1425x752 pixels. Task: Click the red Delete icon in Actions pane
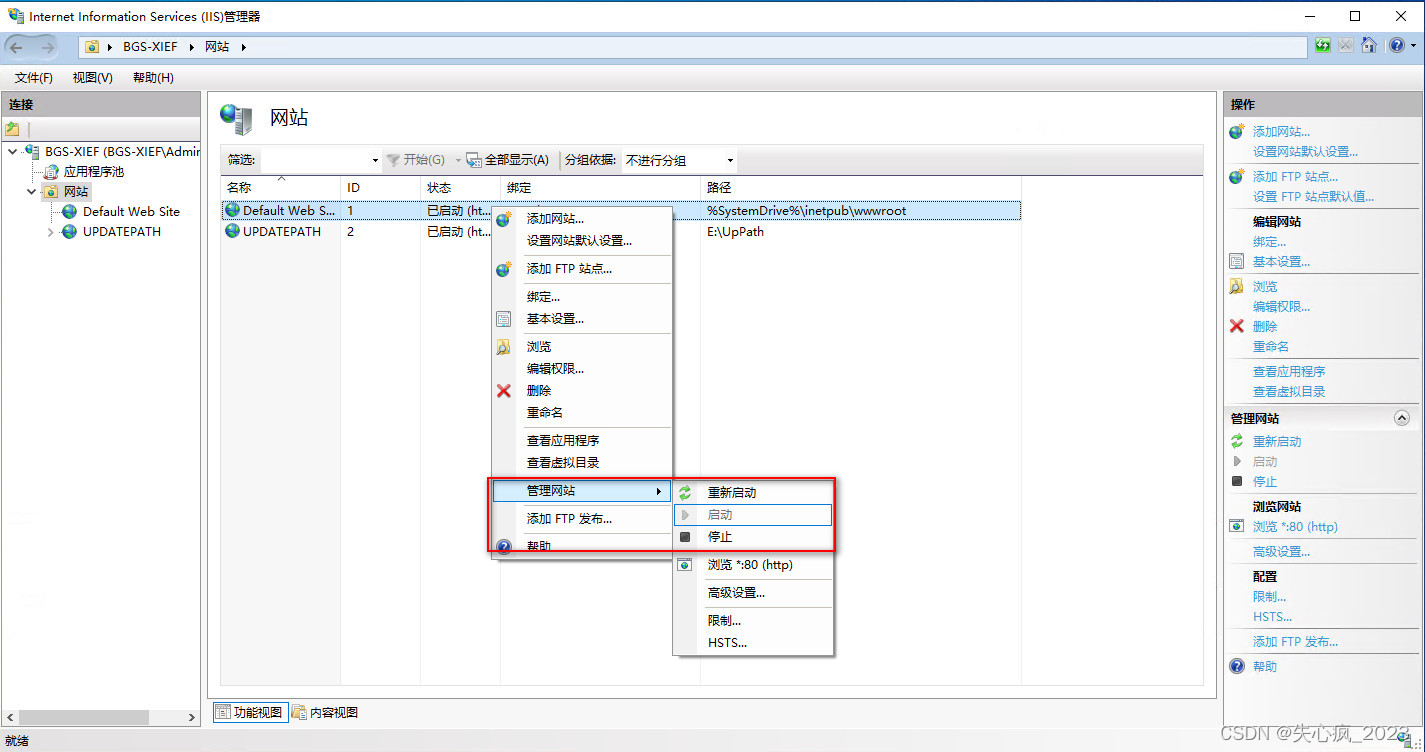pos(1237,326)
